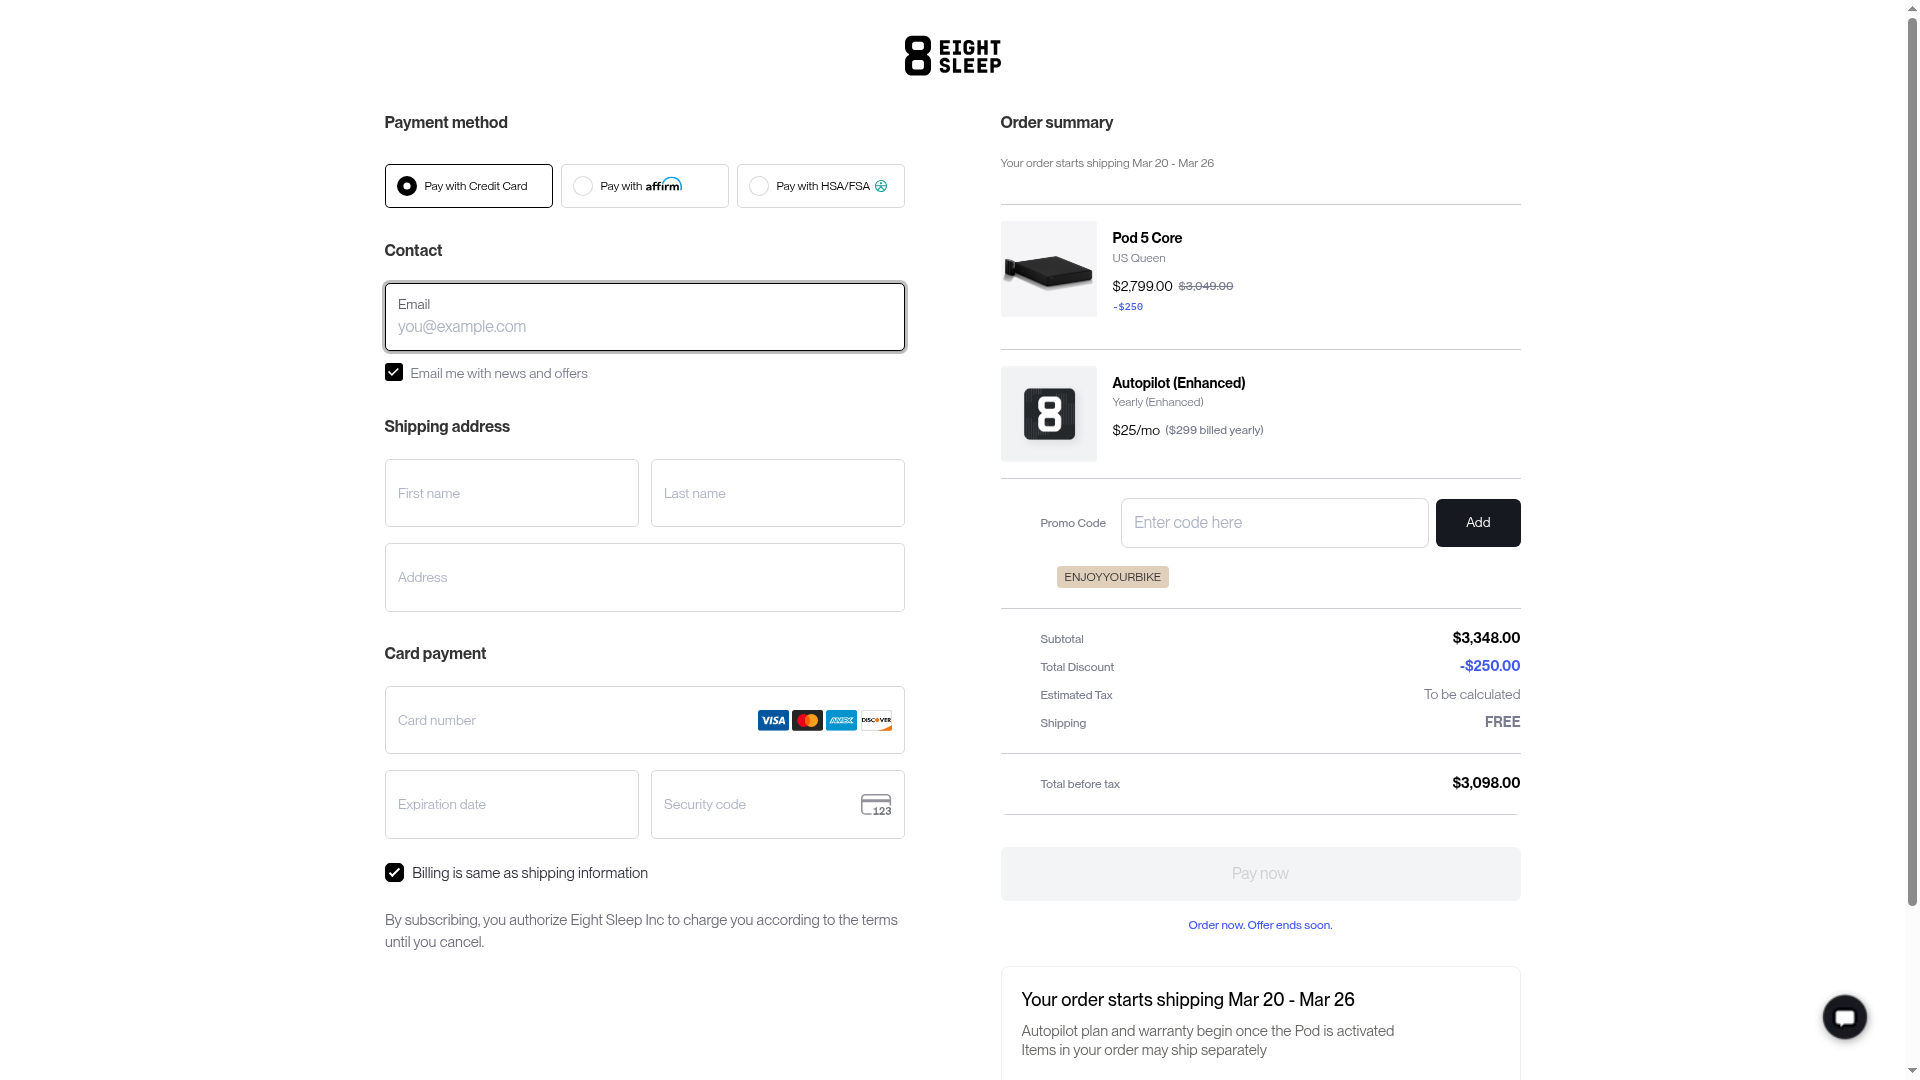Toggle Billing is same as shipping checkbox
The image size is (1920, 1080).
[394, 873]
